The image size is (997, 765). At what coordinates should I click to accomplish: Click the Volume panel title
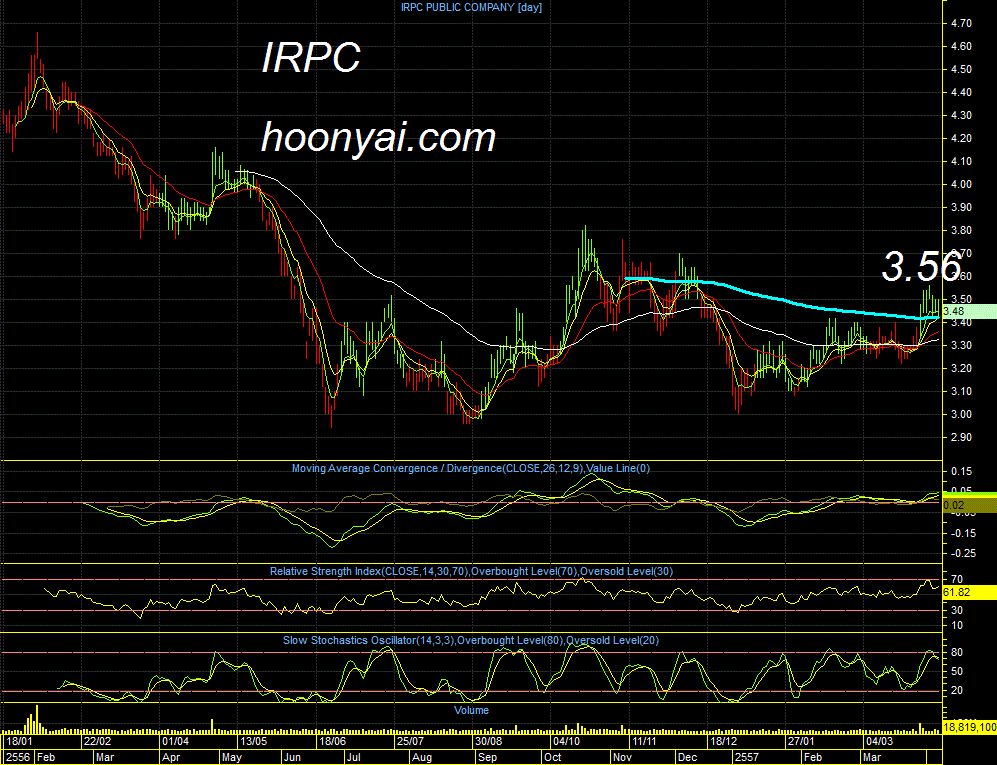point(471,710)
